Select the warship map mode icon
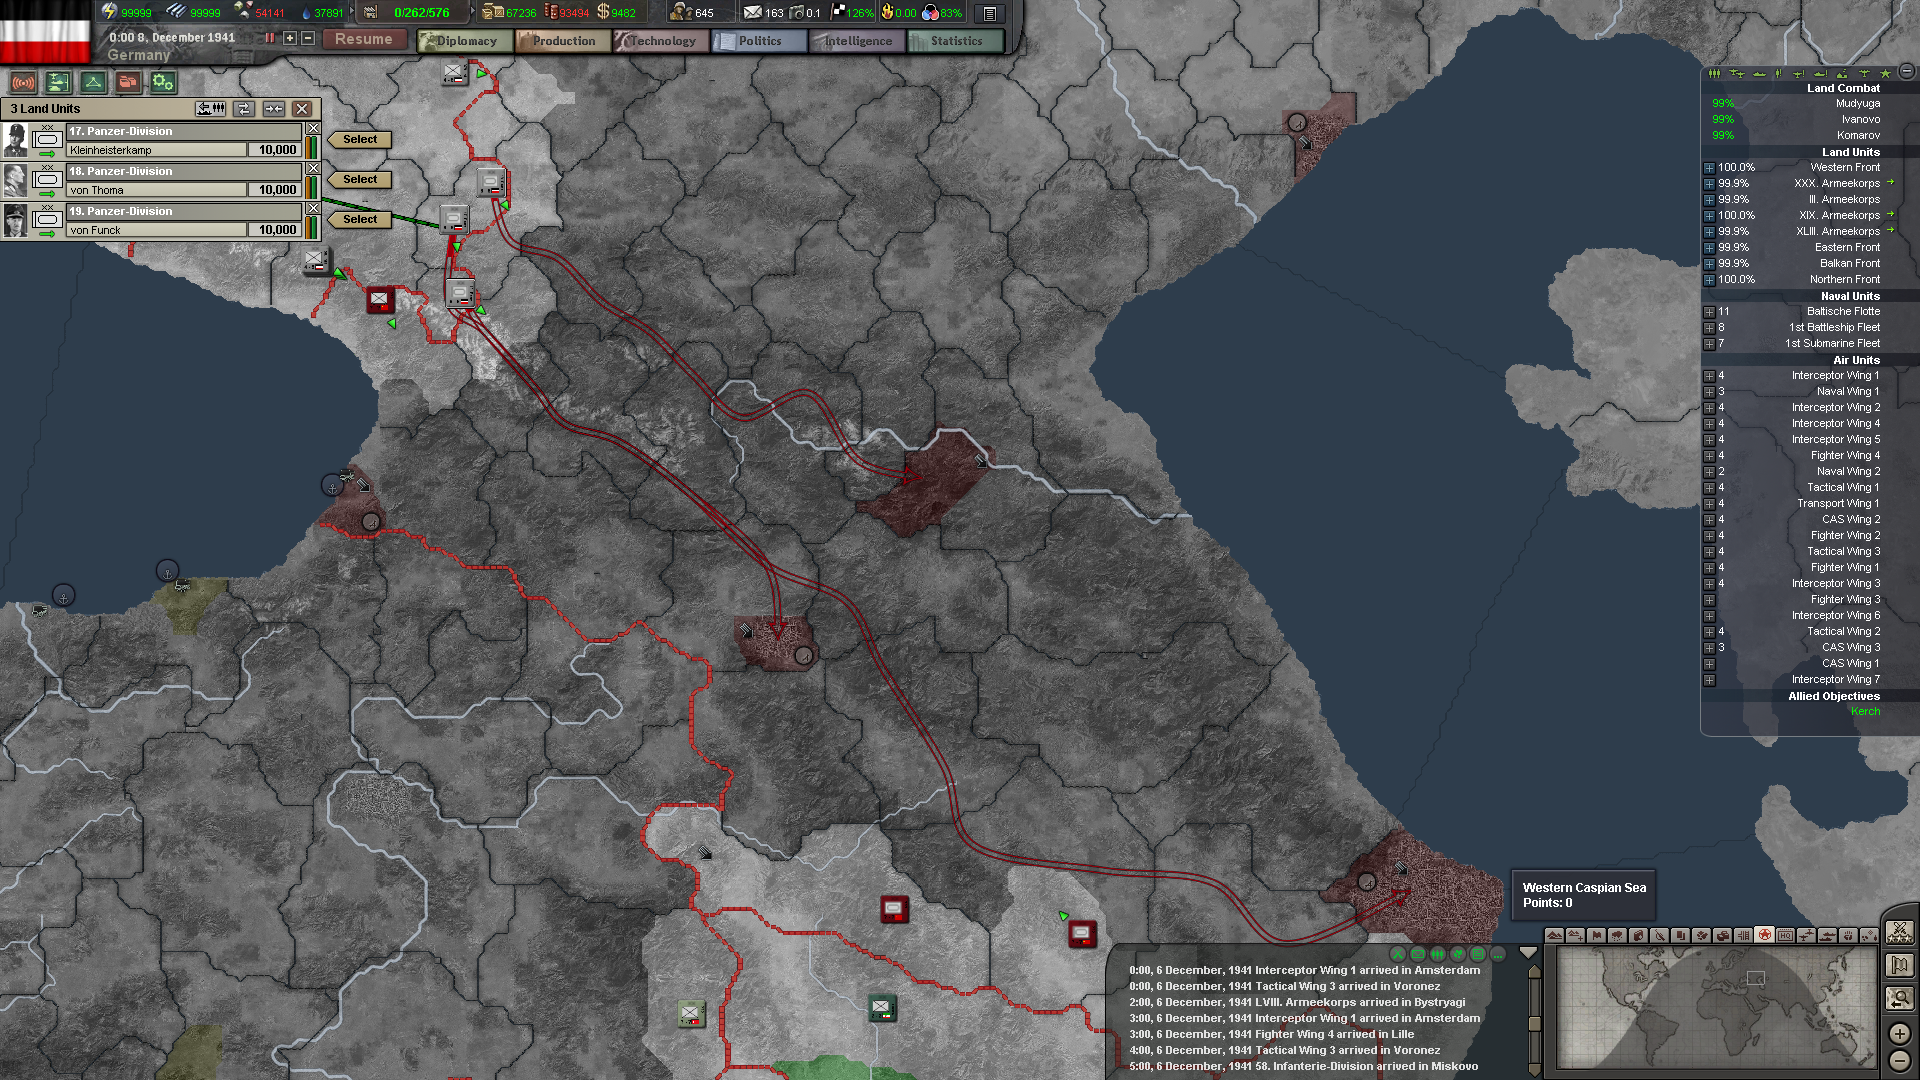 point(1828,936)
